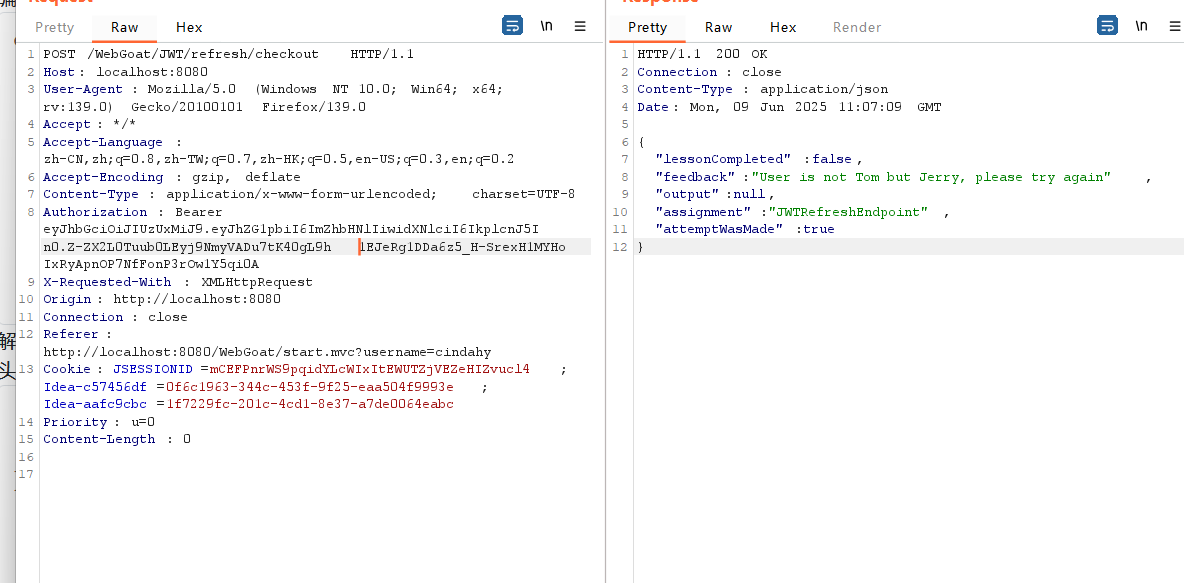Click the "feedback" message text in response
Screen dimensions: 1184x583
(x=934, y=177)
